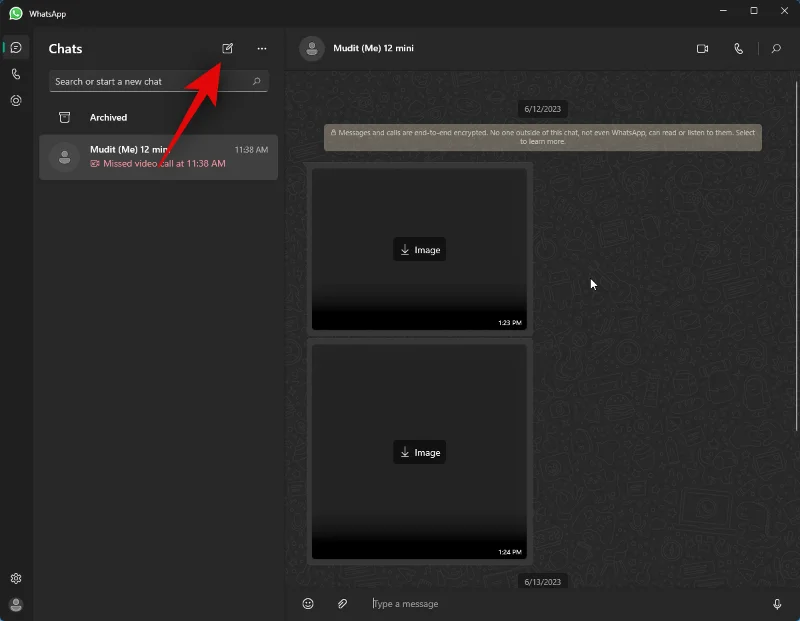Start a video call from the header
800x621 pixels.
[x=703, y=48]
